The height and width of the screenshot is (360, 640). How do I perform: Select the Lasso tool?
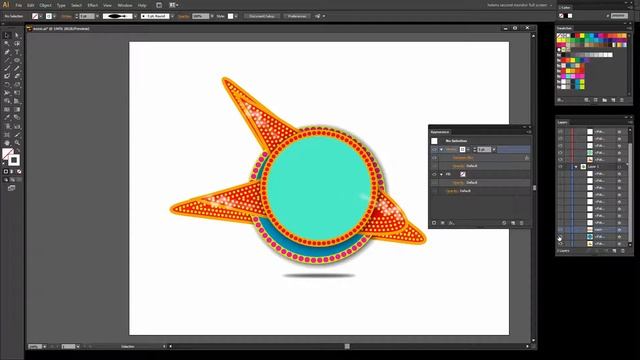pyautogui.click(x=17, y=44)
